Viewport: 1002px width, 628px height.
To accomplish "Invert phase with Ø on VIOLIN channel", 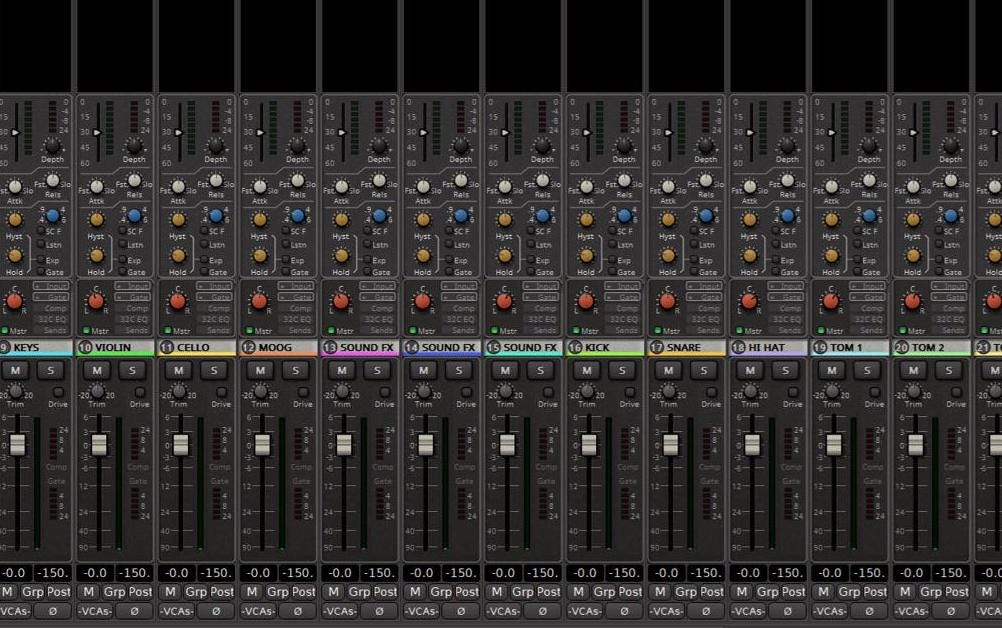I will [134, 611].
